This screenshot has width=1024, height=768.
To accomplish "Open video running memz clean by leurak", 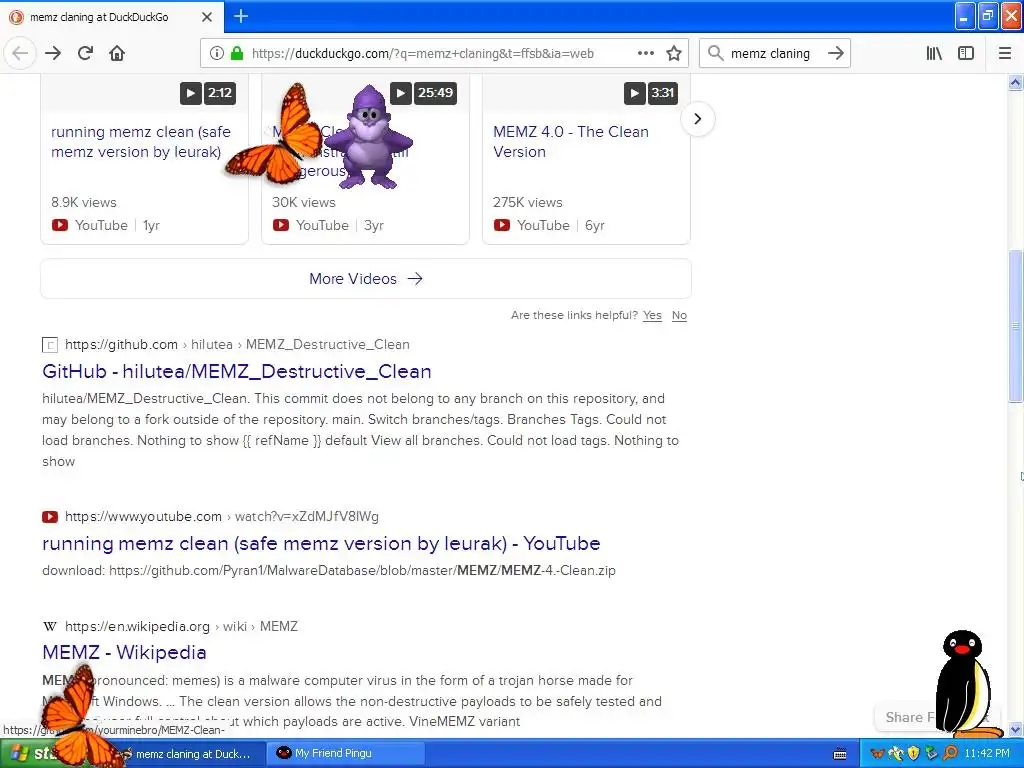I will (140, 142).
